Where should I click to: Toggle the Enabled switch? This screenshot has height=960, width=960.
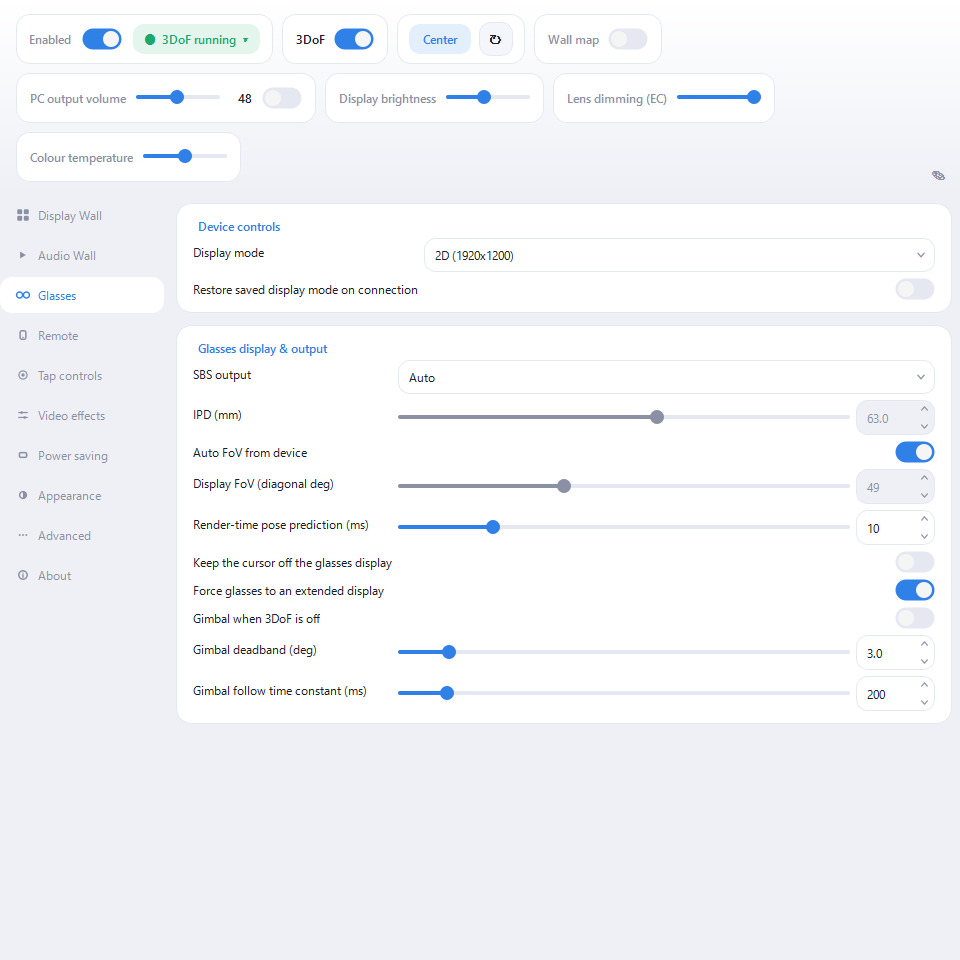[102, 39]
